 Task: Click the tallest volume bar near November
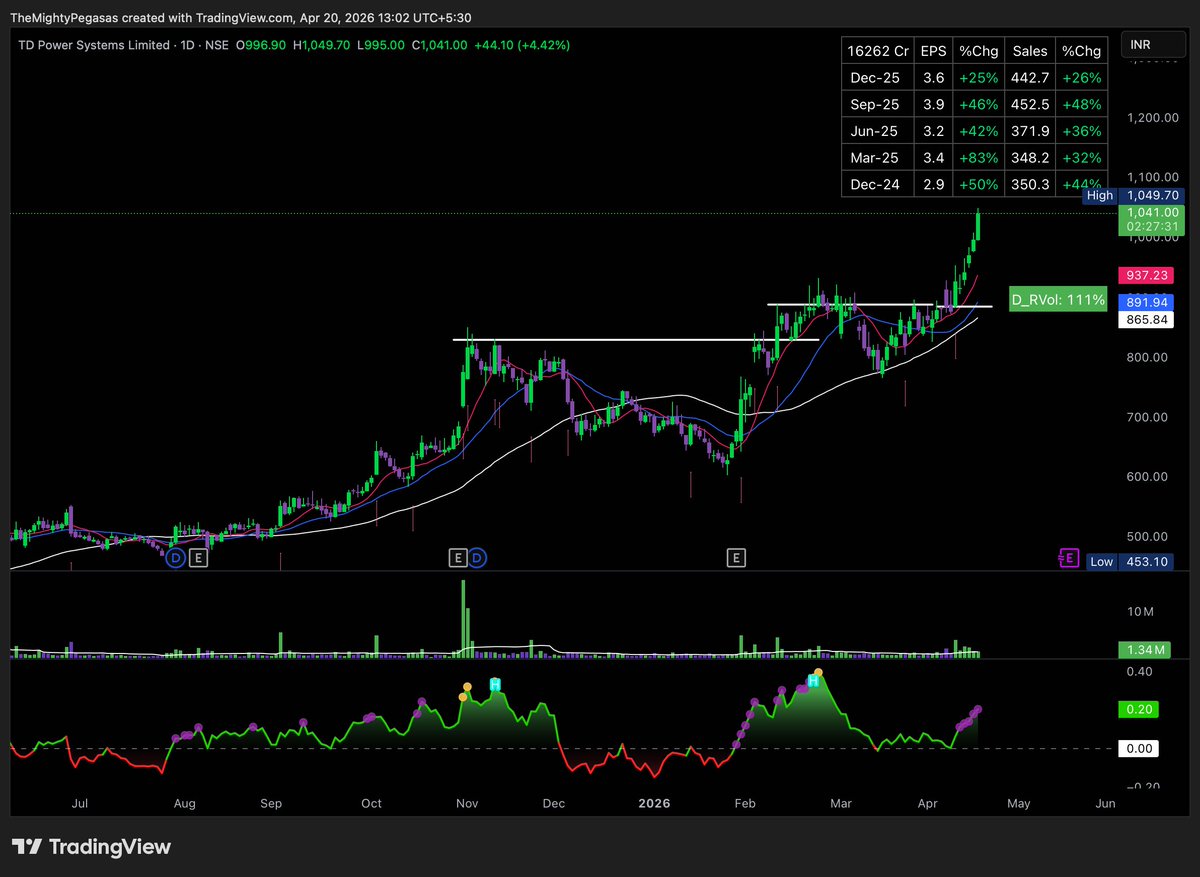[464, 618]
